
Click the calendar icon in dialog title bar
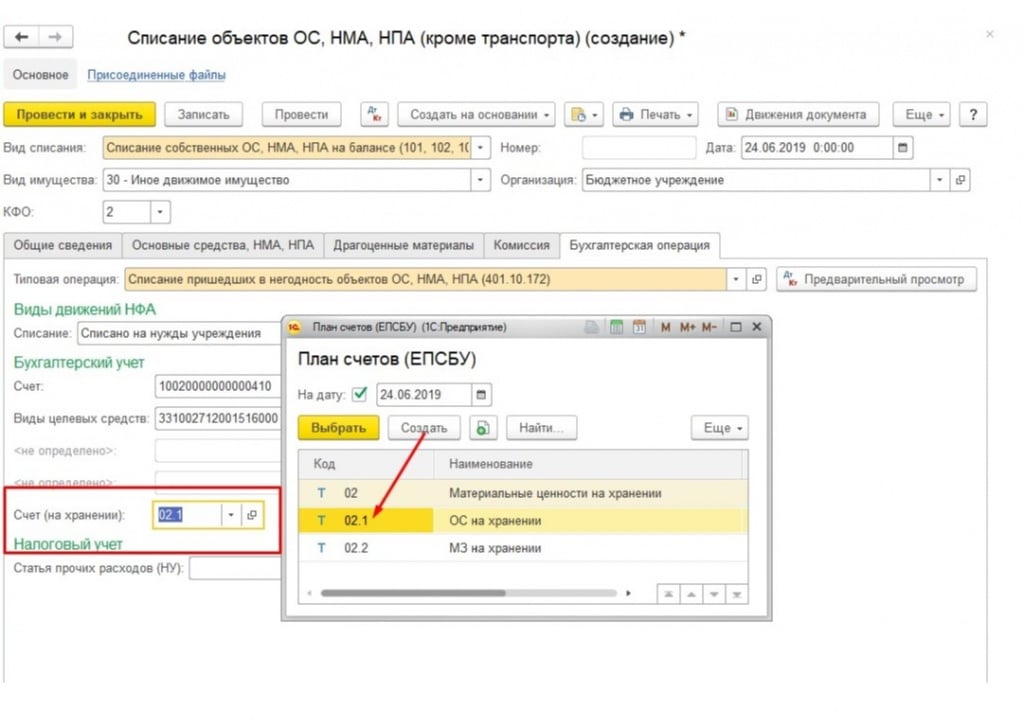638,327
